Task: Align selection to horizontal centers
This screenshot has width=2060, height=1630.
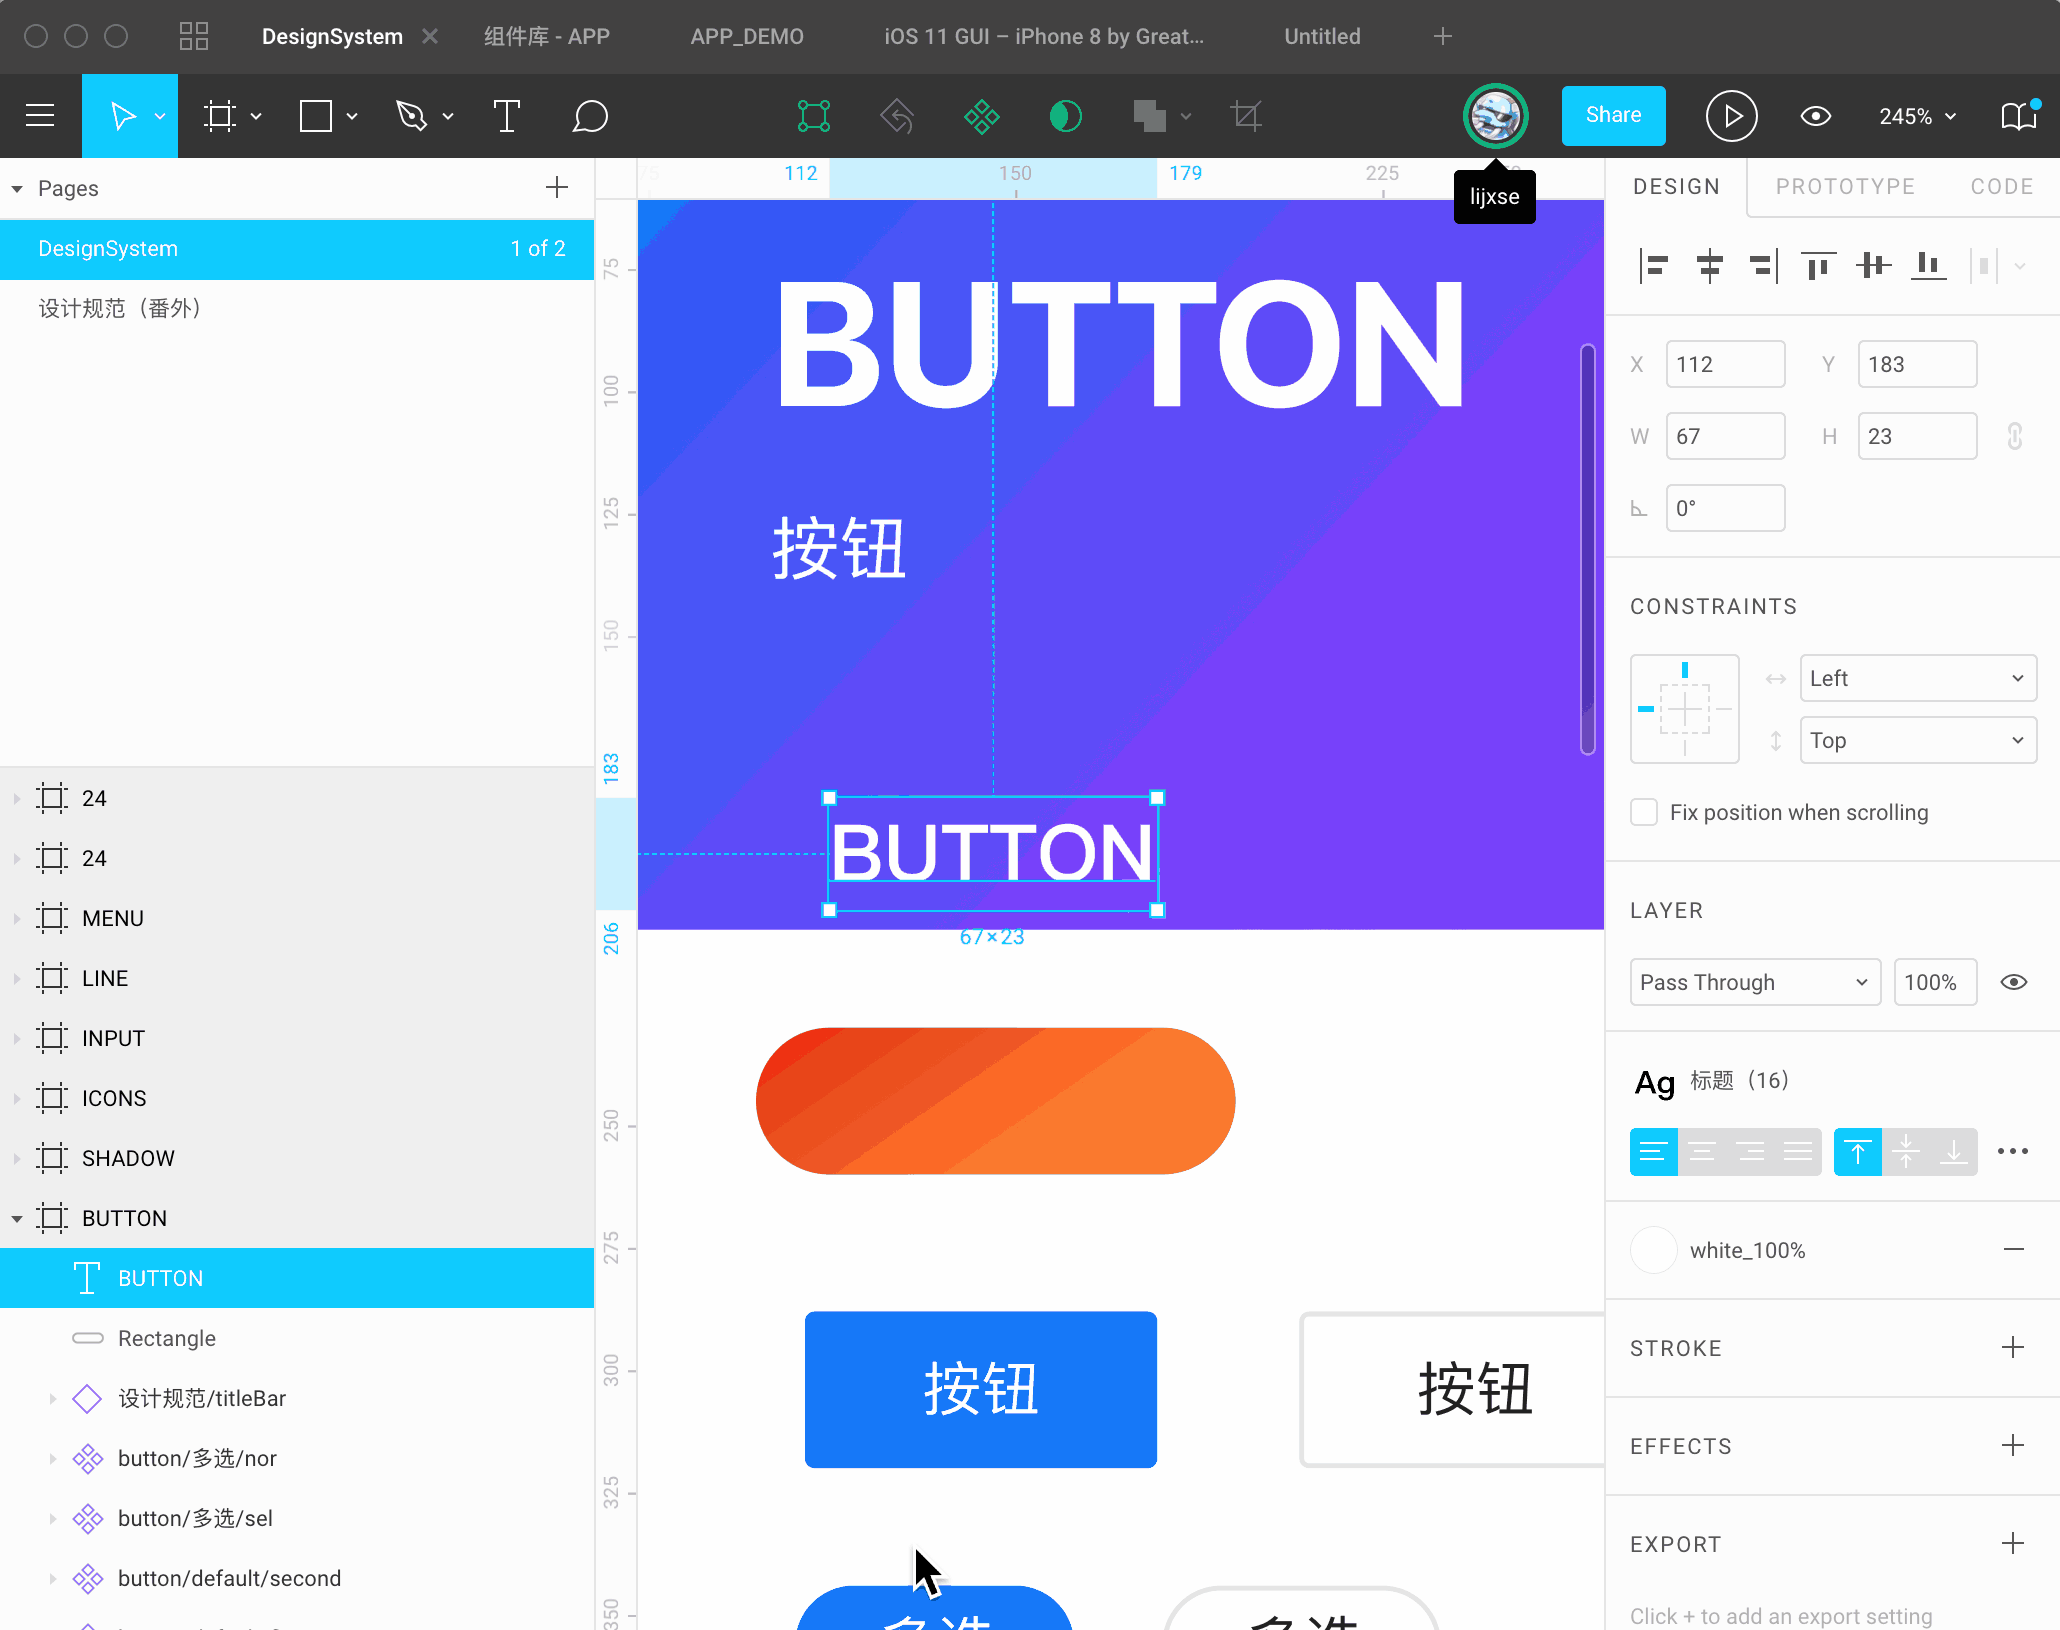Action: tap(1709, 266)
